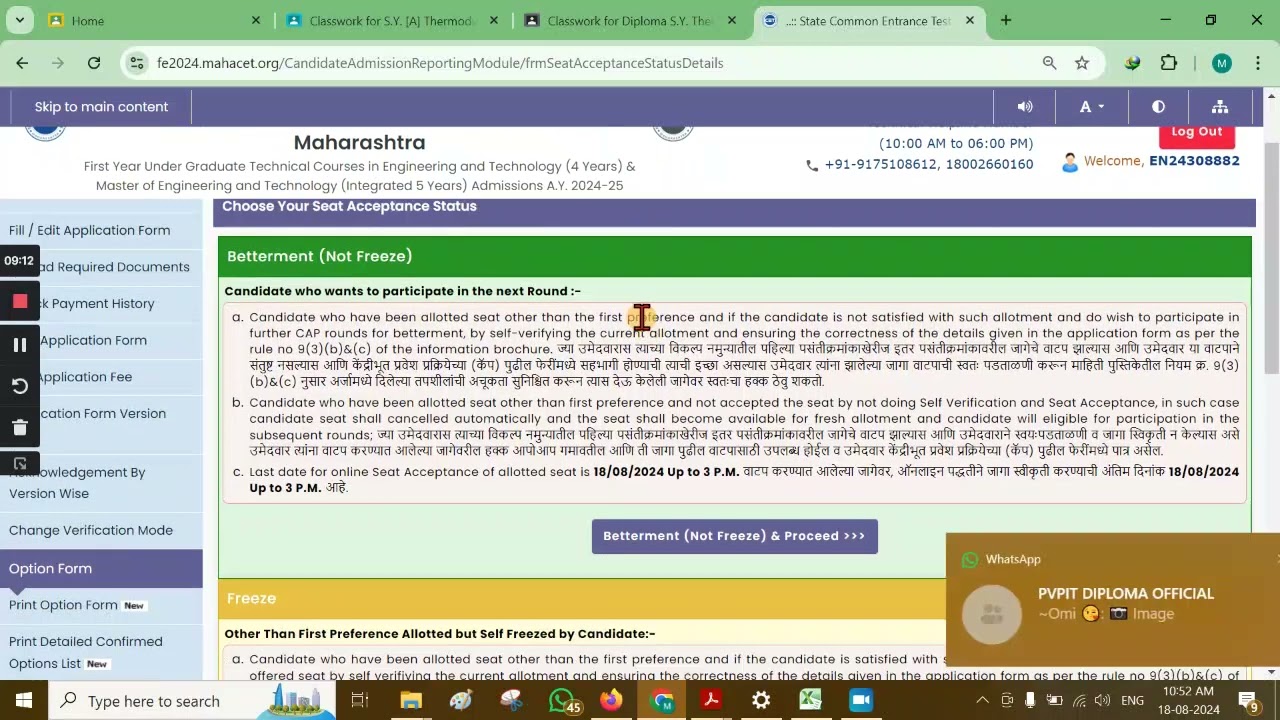Switch to the Home tab
Viewport: 1280px width, 720px height.
[x=155, y=20]
